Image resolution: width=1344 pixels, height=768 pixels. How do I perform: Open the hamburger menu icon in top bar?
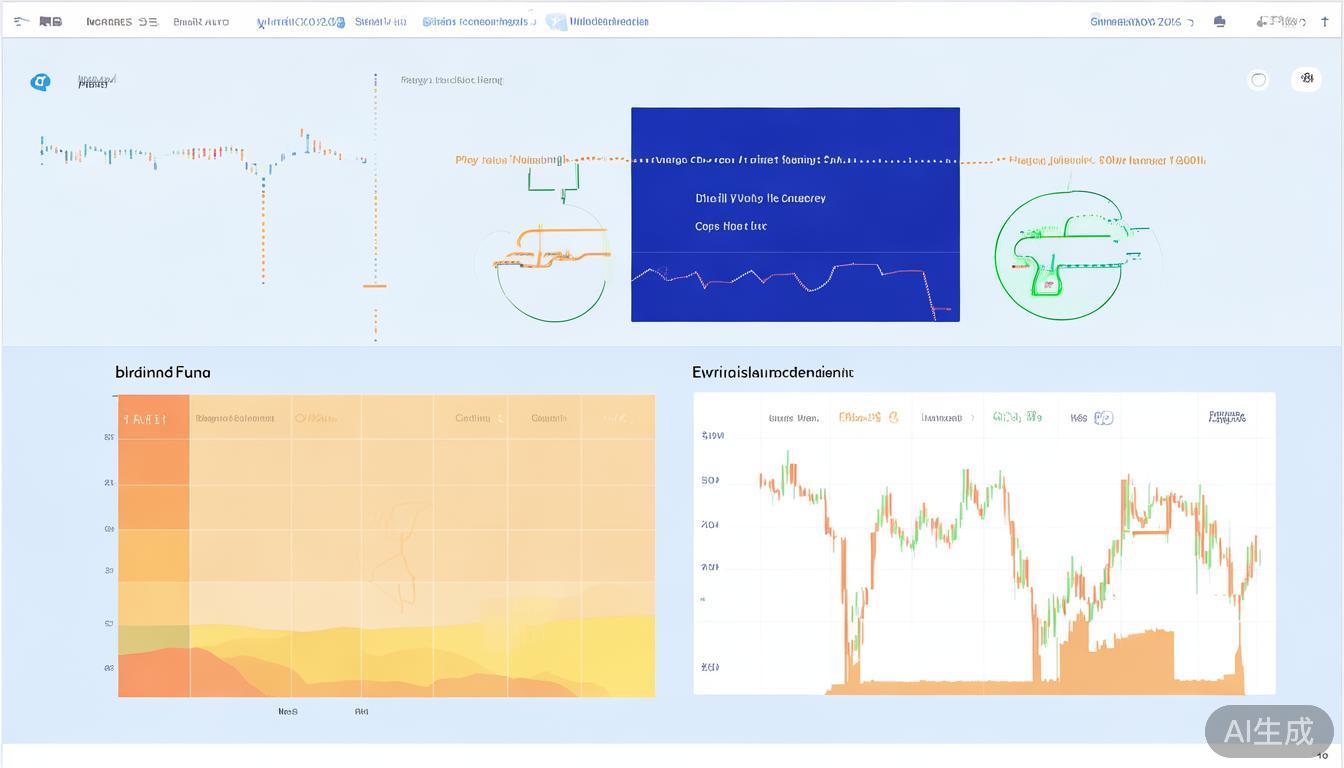(x=21, y=21)
